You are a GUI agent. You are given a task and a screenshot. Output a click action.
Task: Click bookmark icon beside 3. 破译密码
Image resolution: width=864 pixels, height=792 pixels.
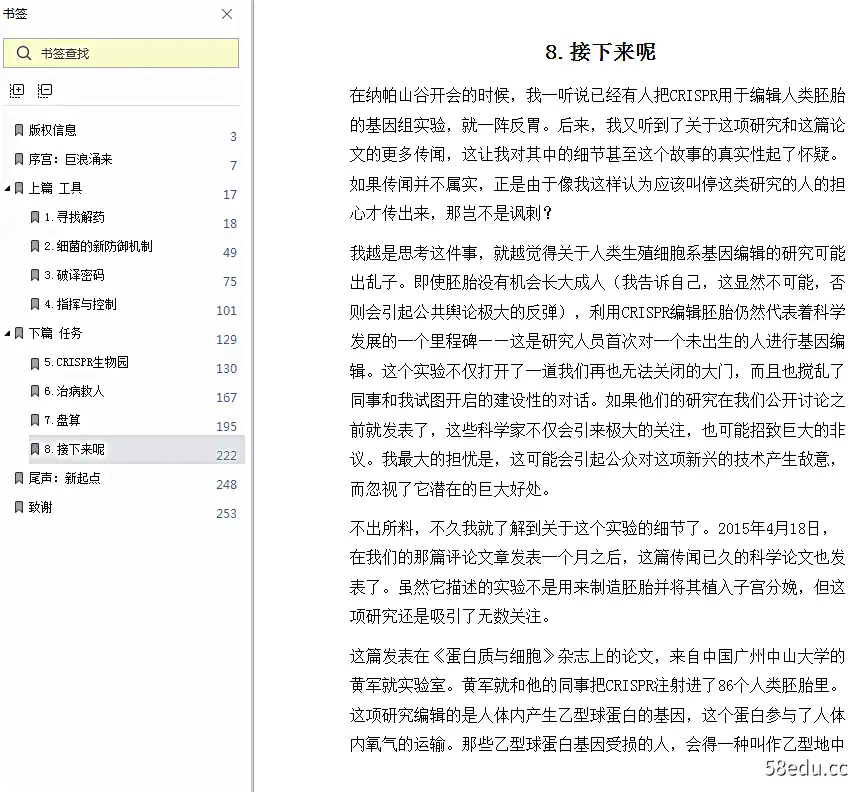[x=35, y=275]
